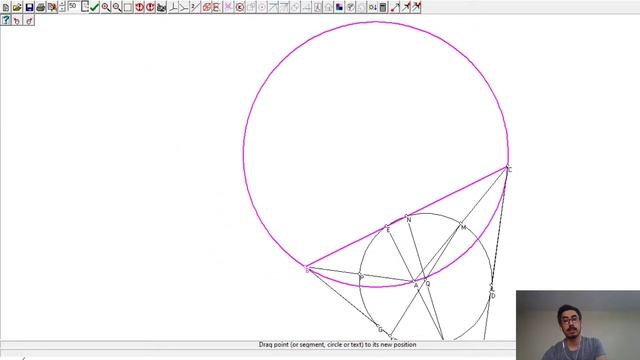Print the drawing with the printer icon
This screenshot has width=640, height=360.
pyautogui.click(x=40, y=7)
